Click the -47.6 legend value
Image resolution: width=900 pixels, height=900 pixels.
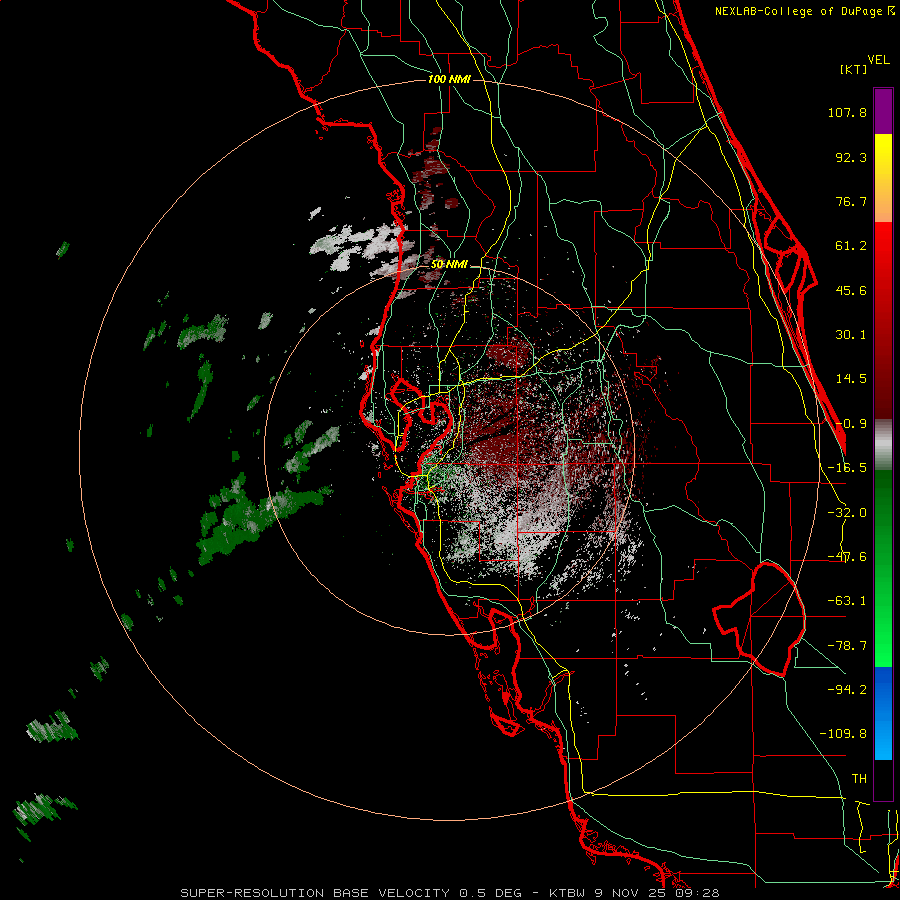click(847, 557)
